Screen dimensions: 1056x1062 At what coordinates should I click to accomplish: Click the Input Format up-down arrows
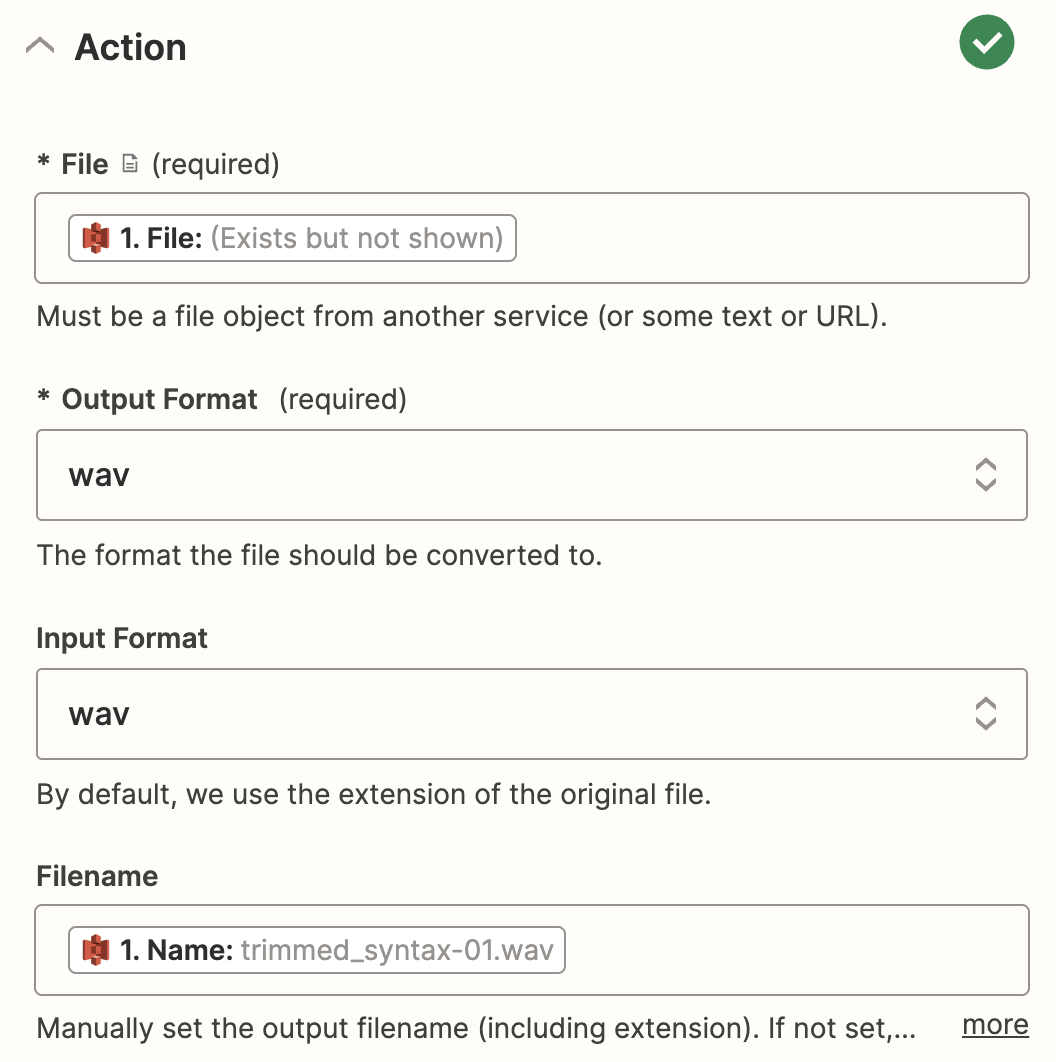click(986, 714)
